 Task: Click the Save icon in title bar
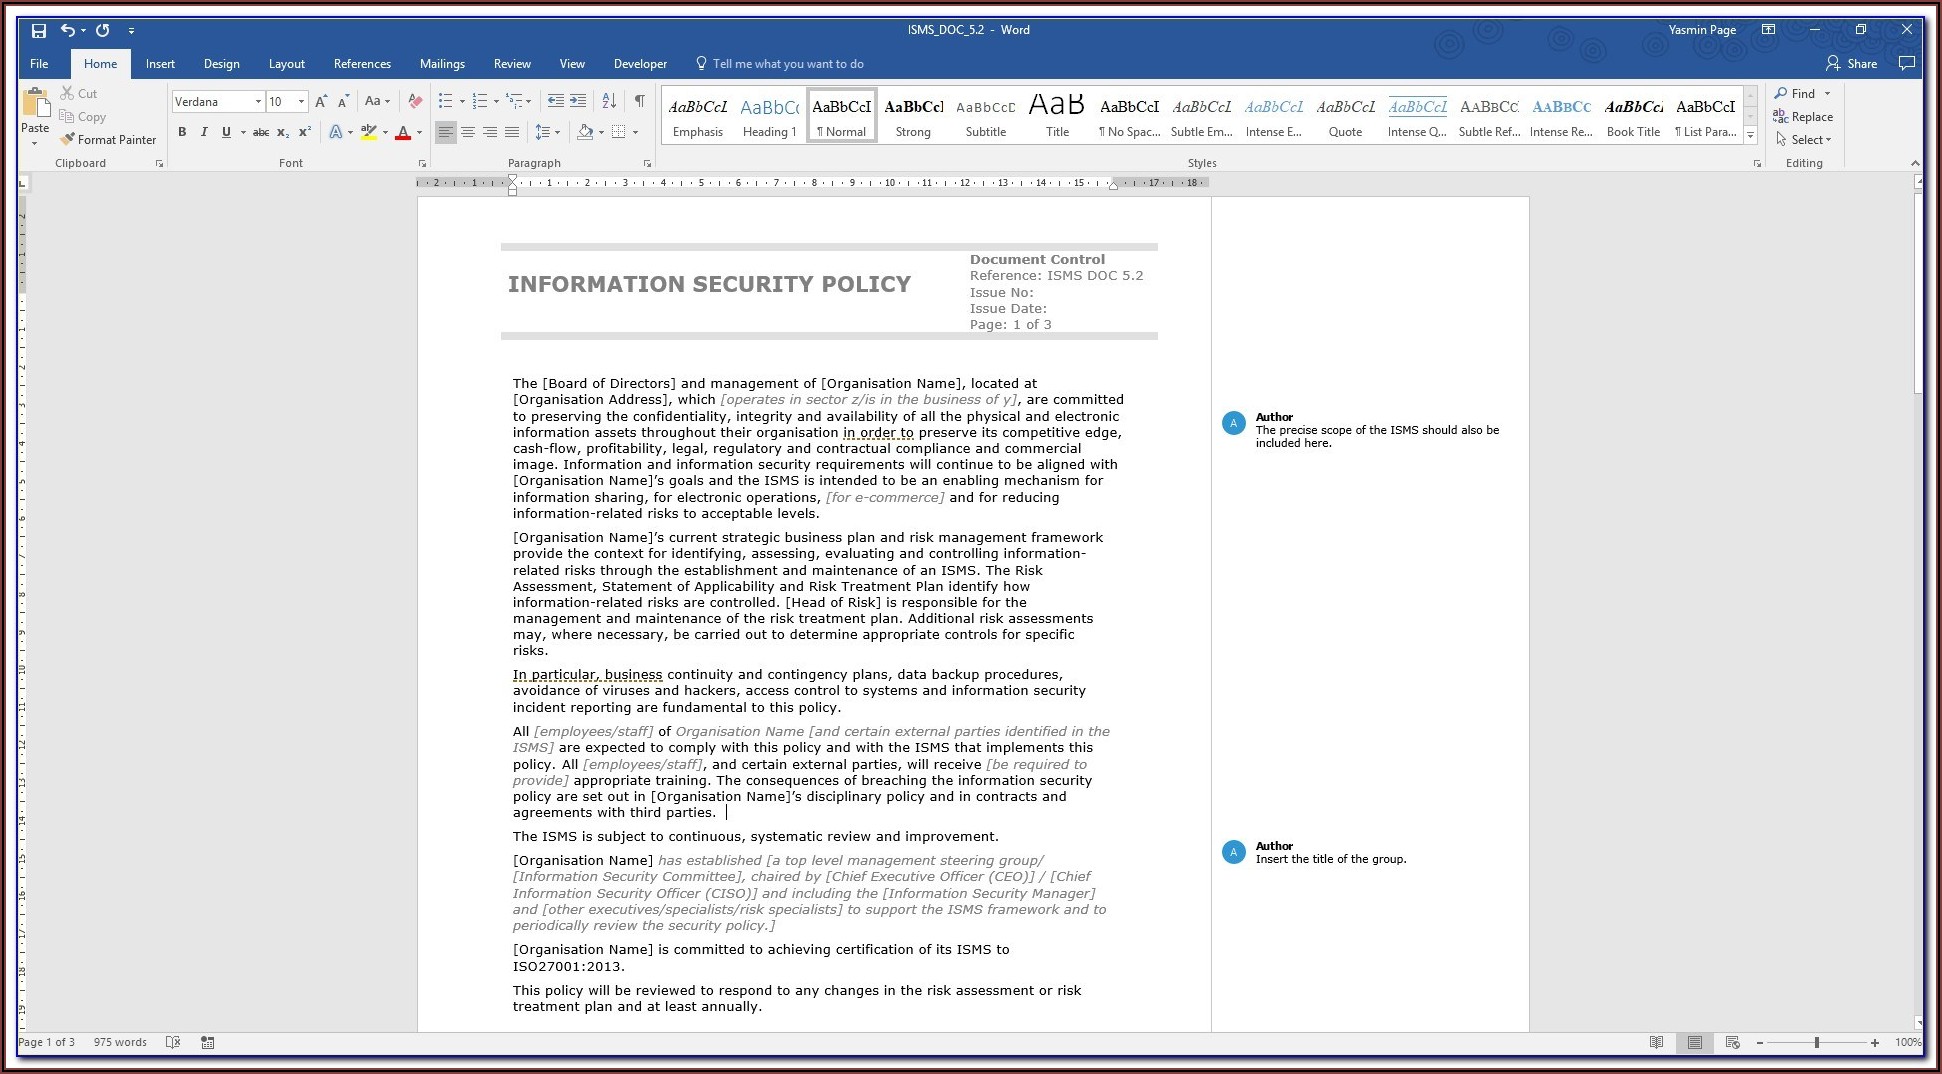(39, 30)
